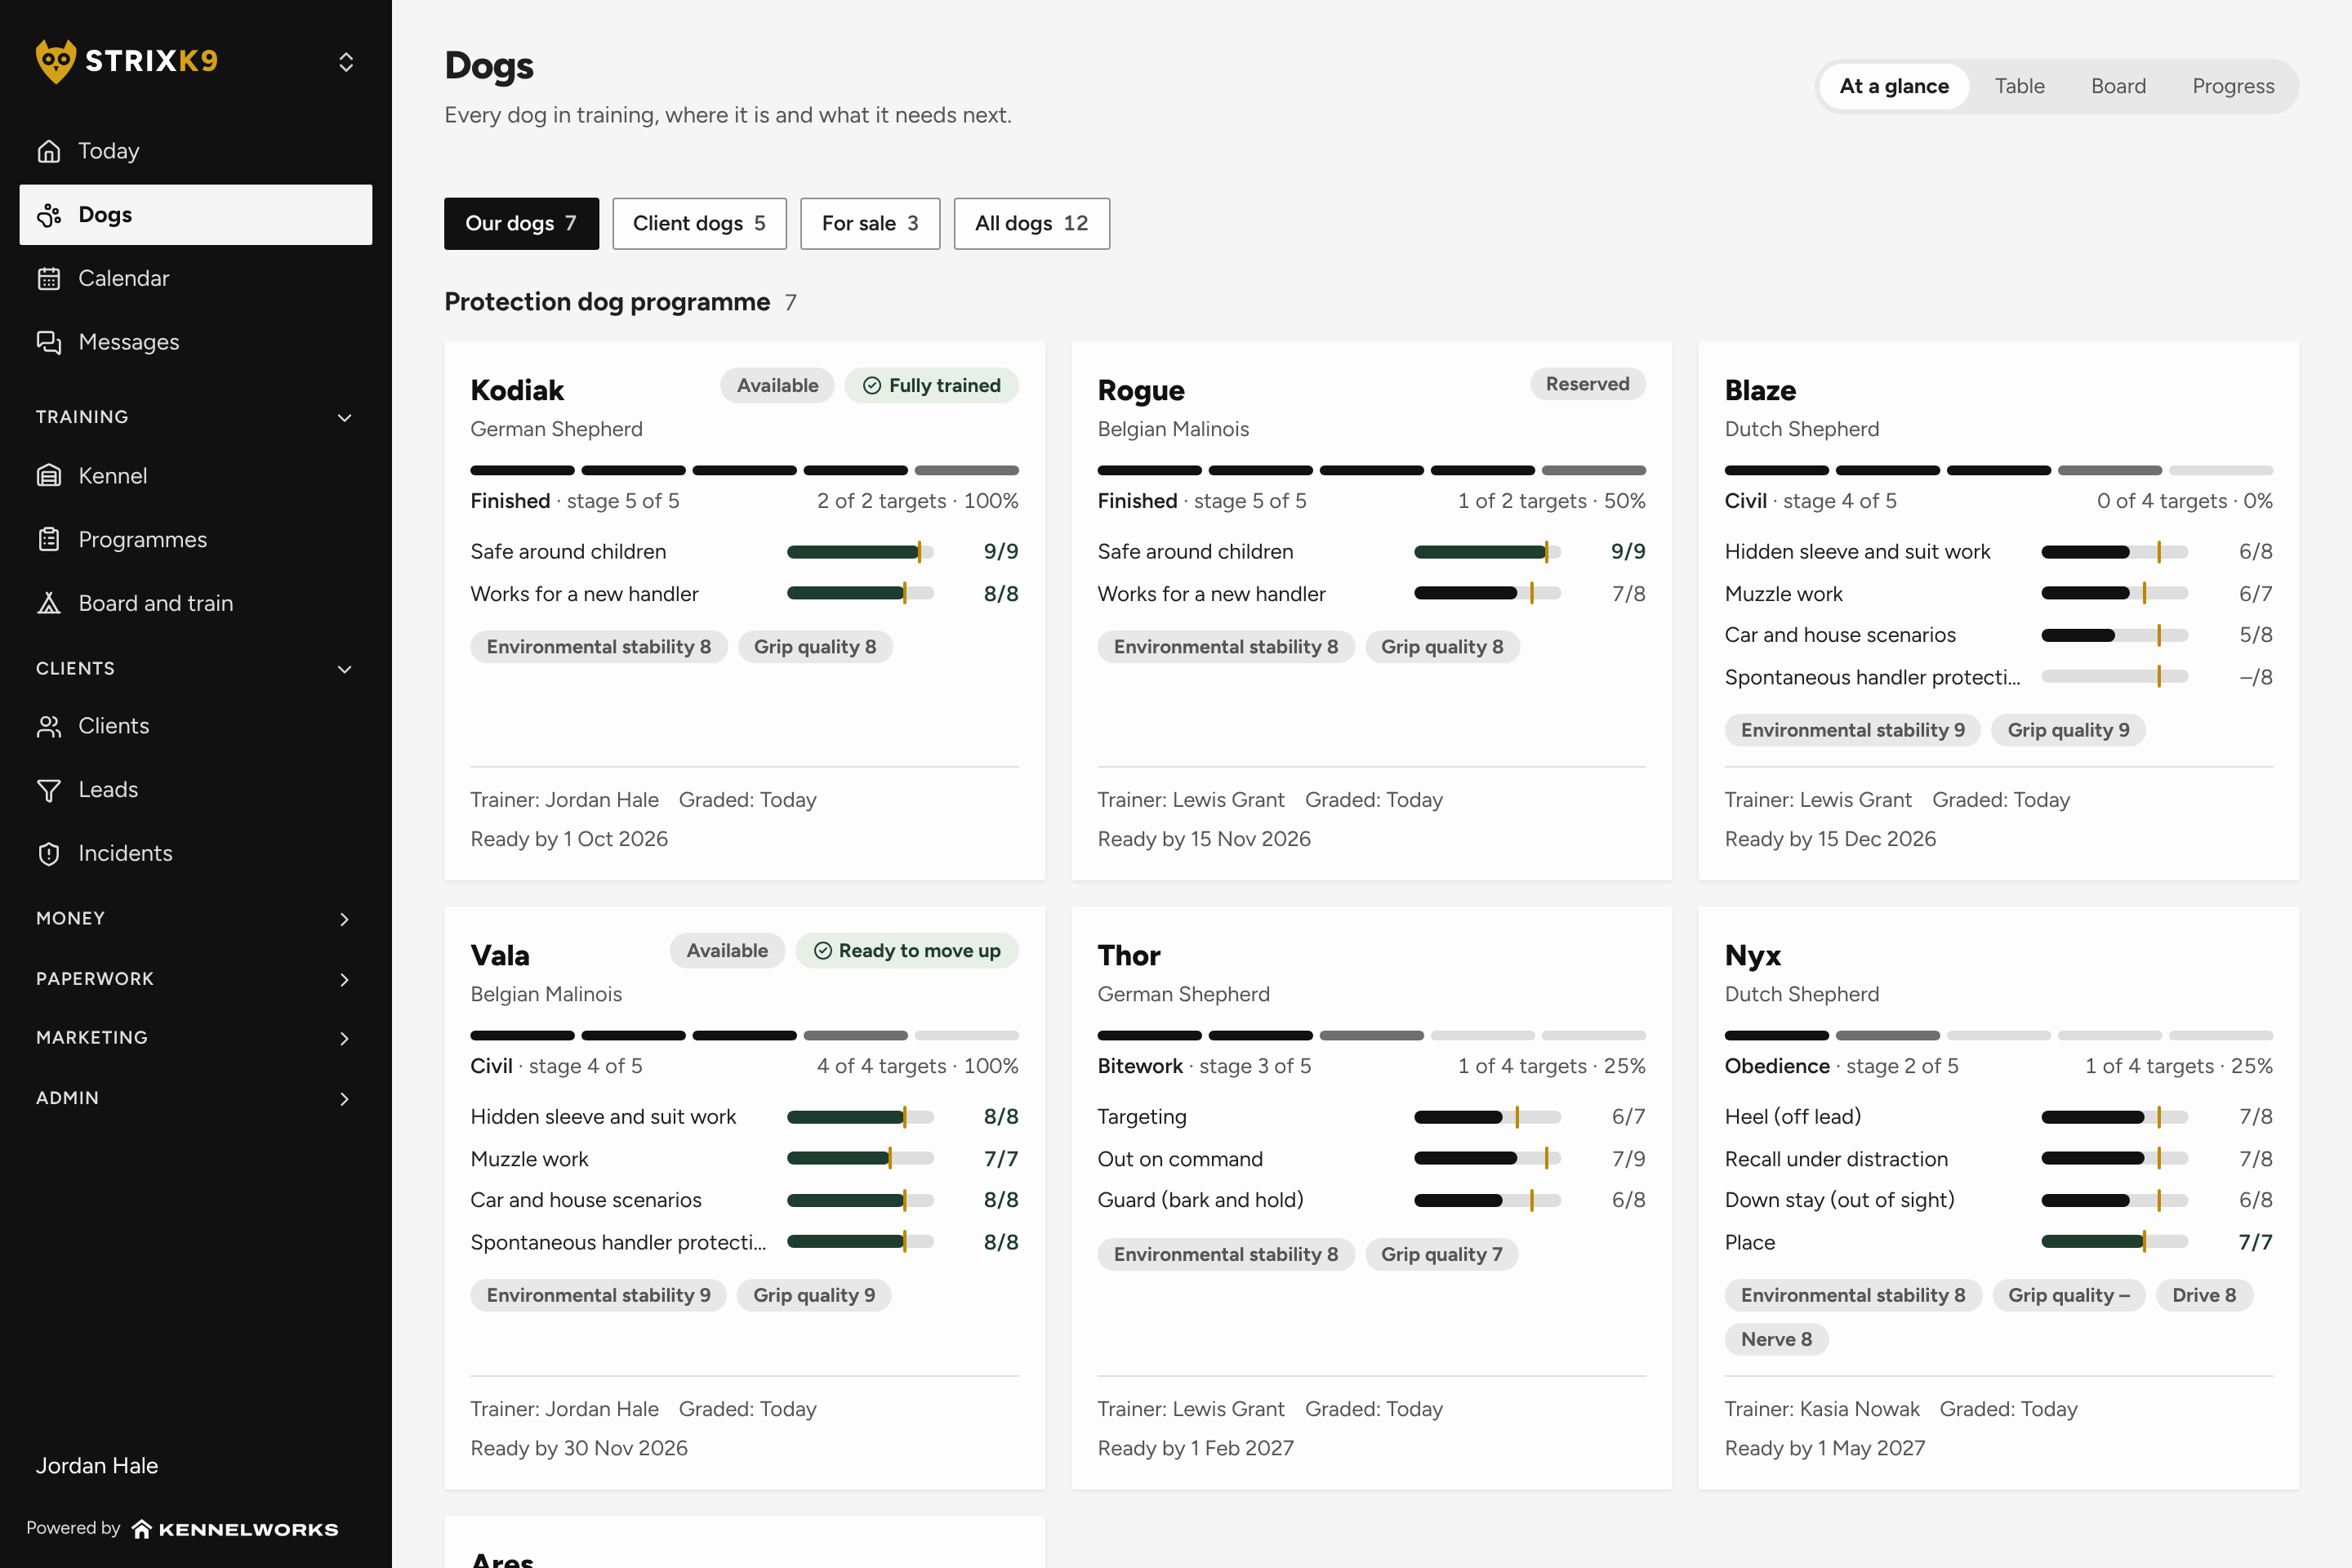Click the Board and train icon
Screen dimensions: 2352x1568
click(x=49, y=603)
